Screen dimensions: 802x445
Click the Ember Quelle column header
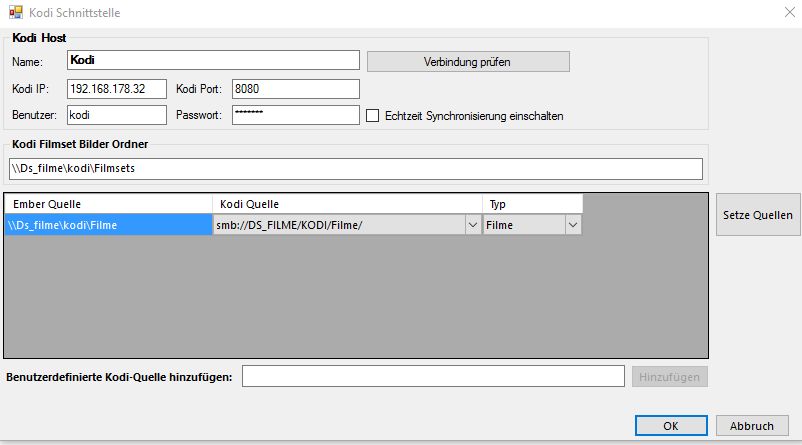coord(108,204)
